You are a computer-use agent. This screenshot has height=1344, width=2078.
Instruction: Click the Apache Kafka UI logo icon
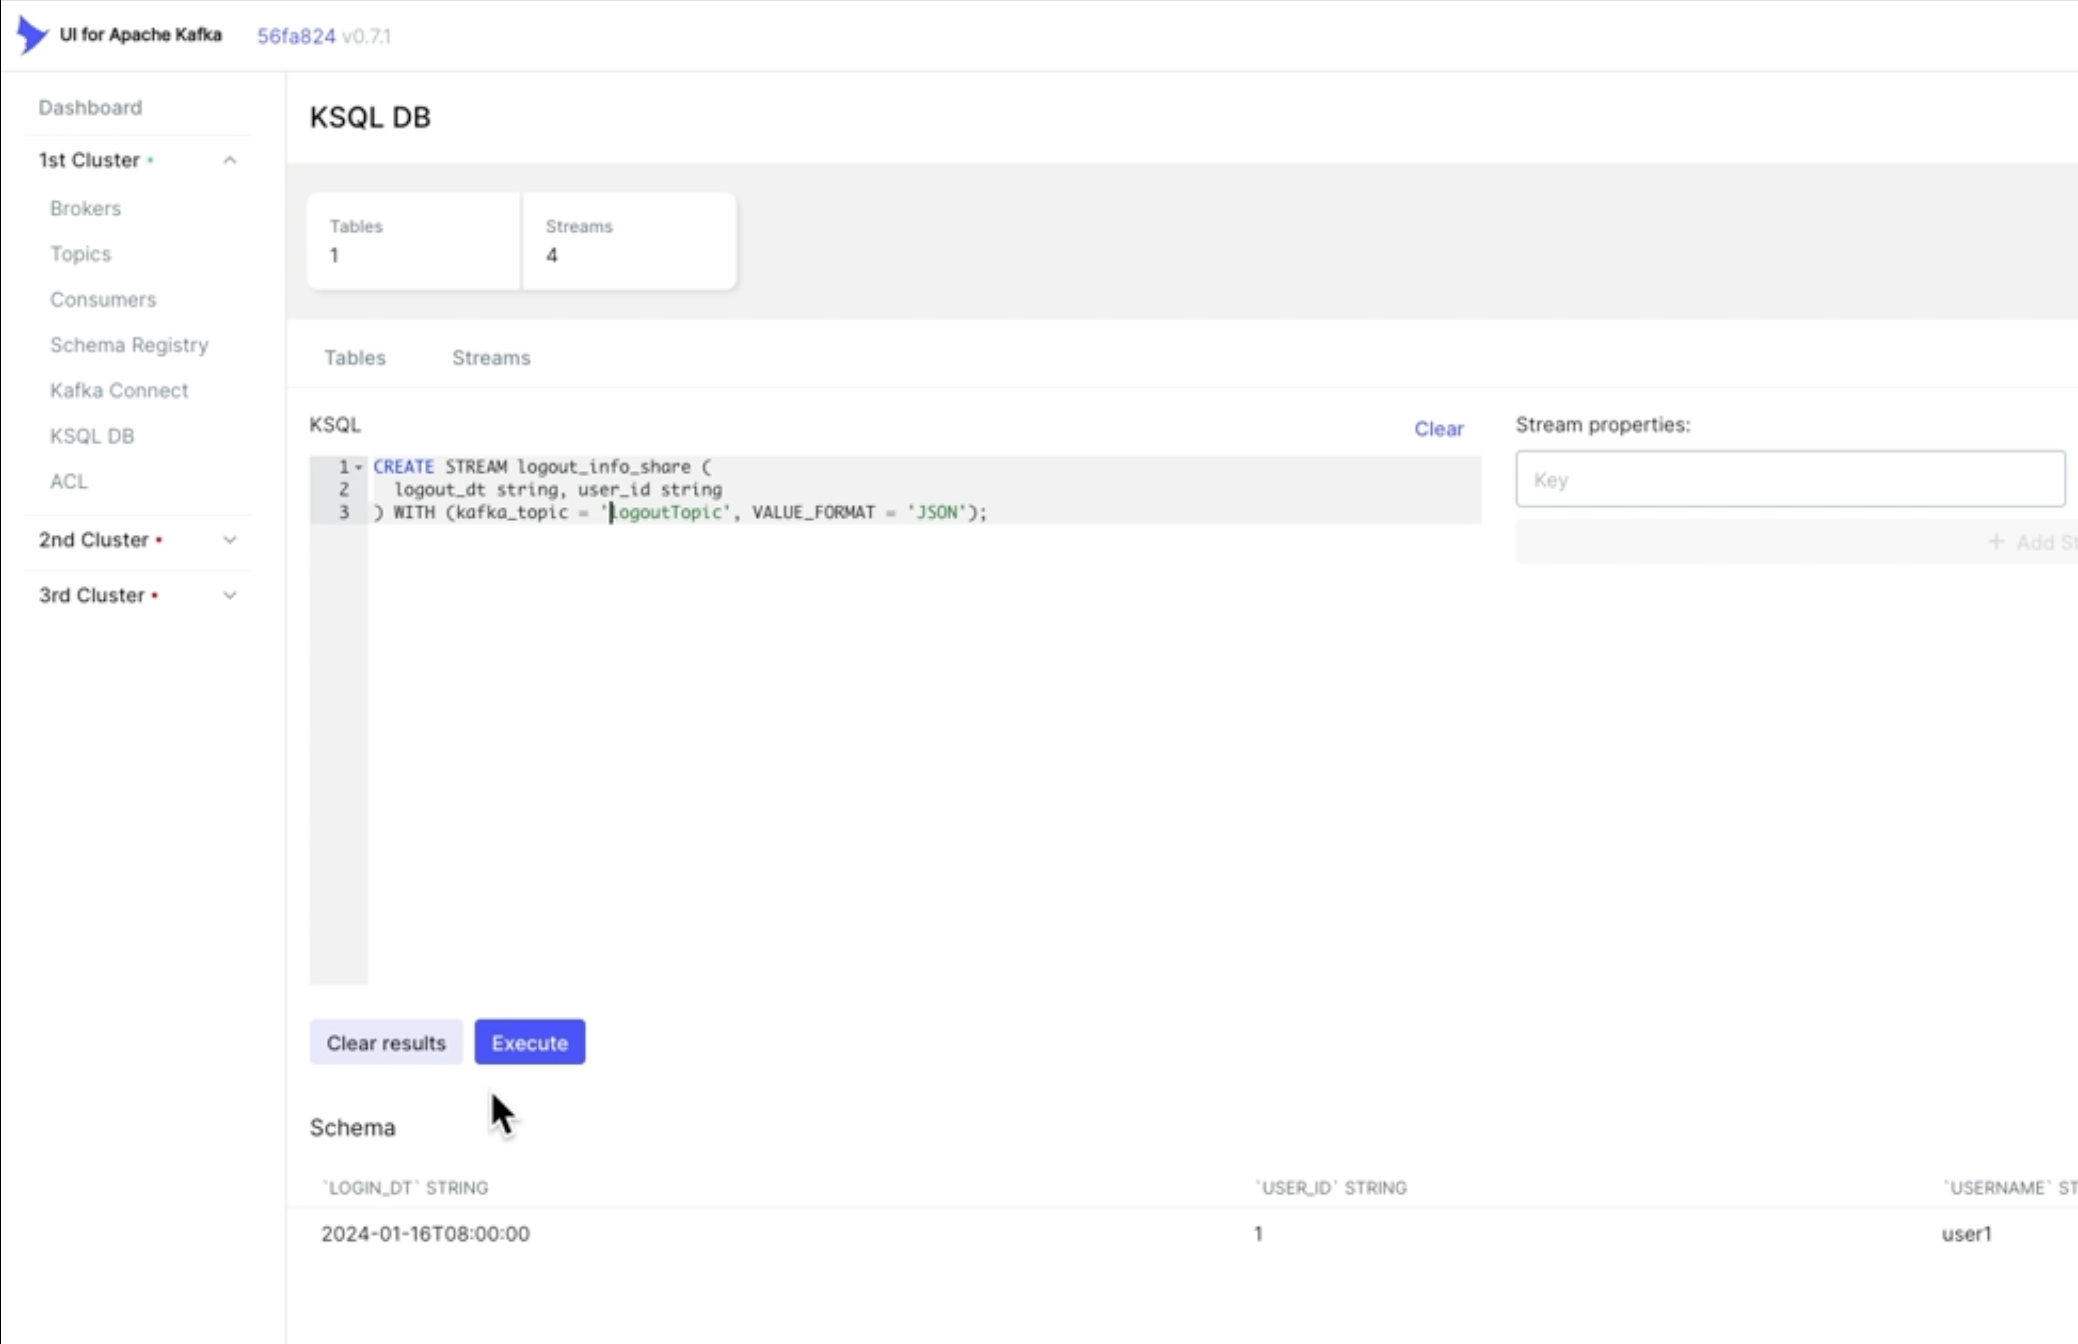32,35
